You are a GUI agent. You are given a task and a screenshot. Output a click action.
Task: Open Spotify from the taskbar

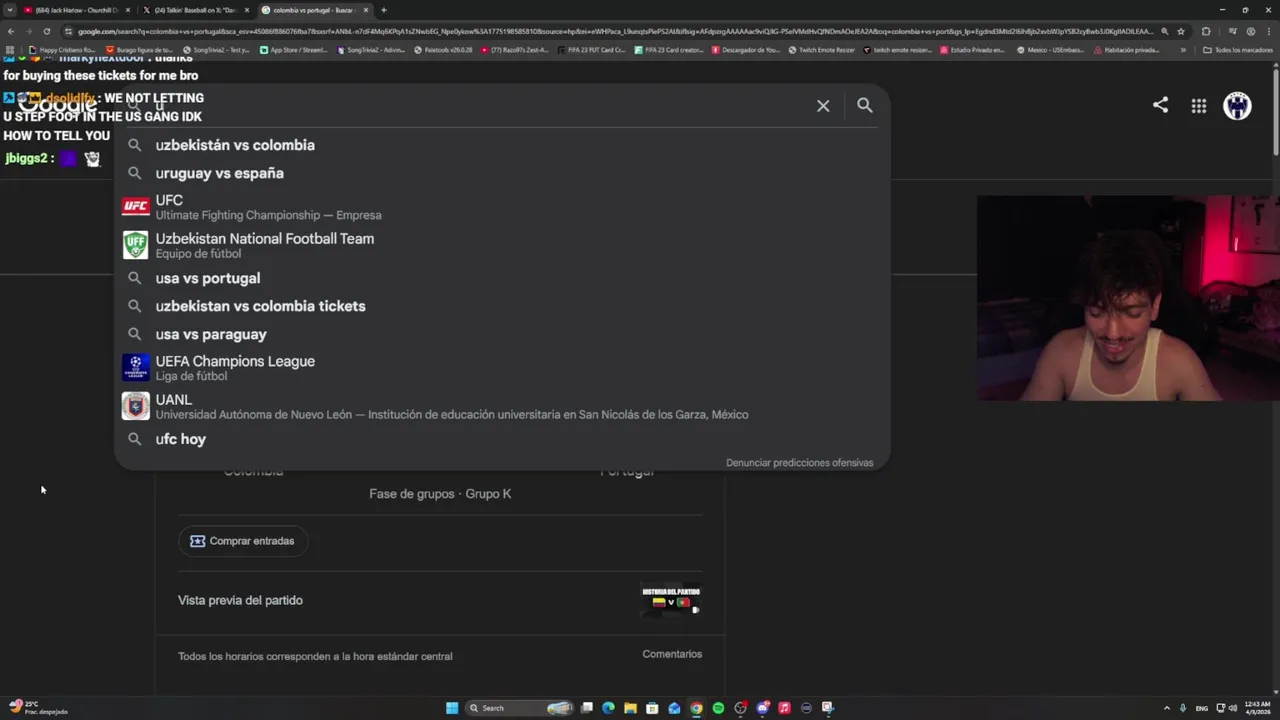[x=718, y=708]
